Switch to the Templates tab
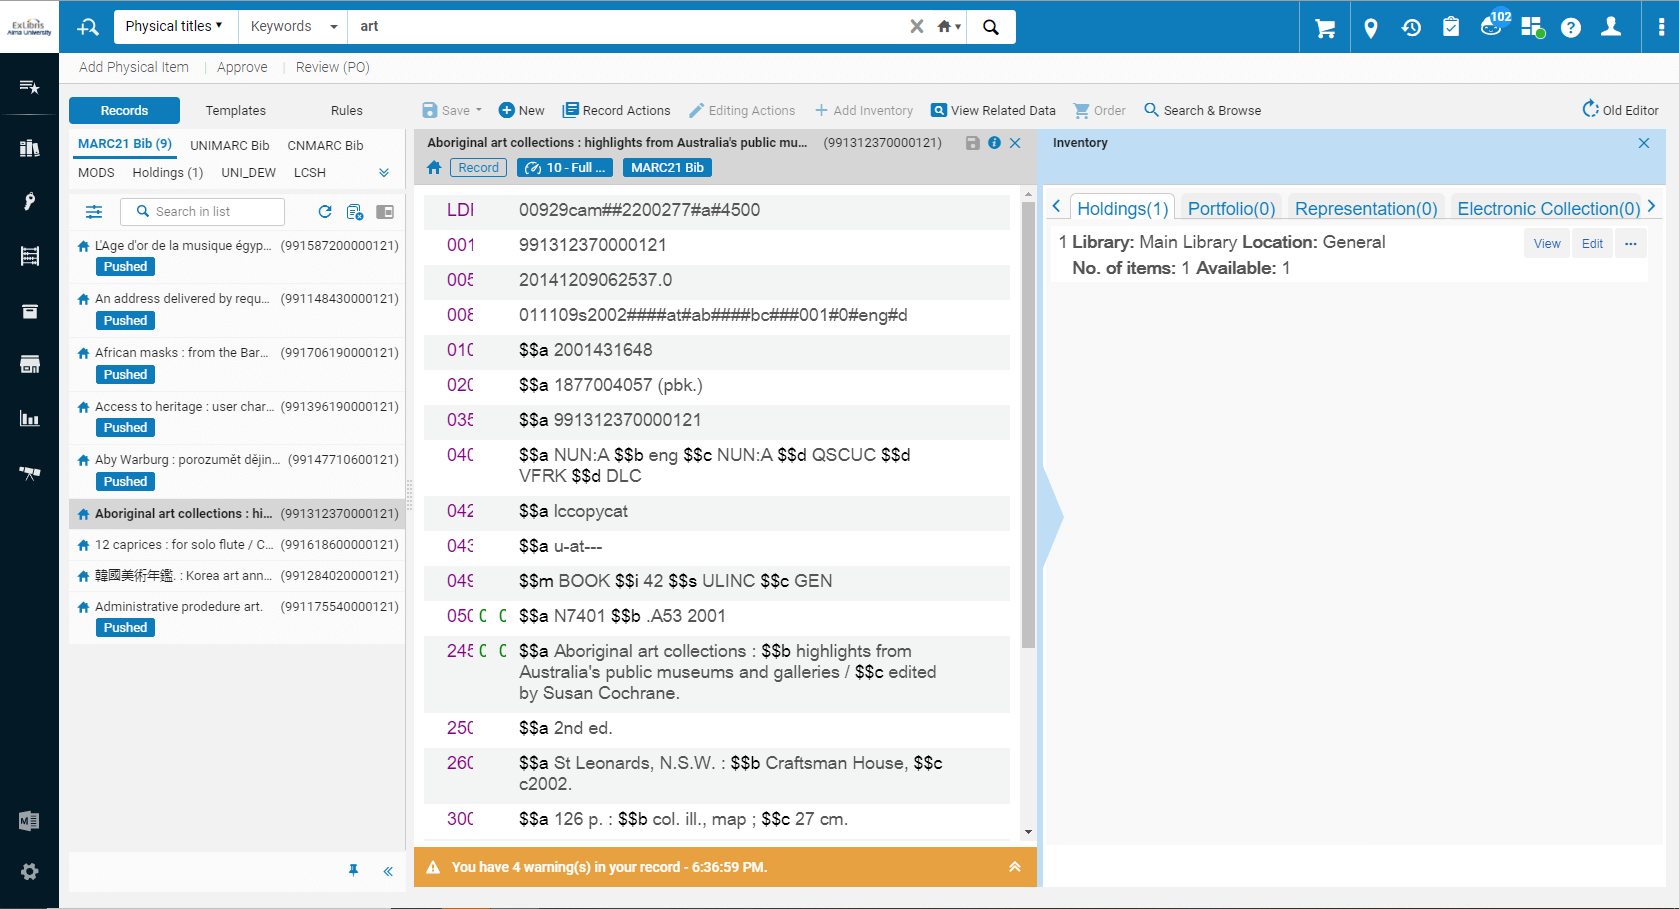 tap(236, 110)
